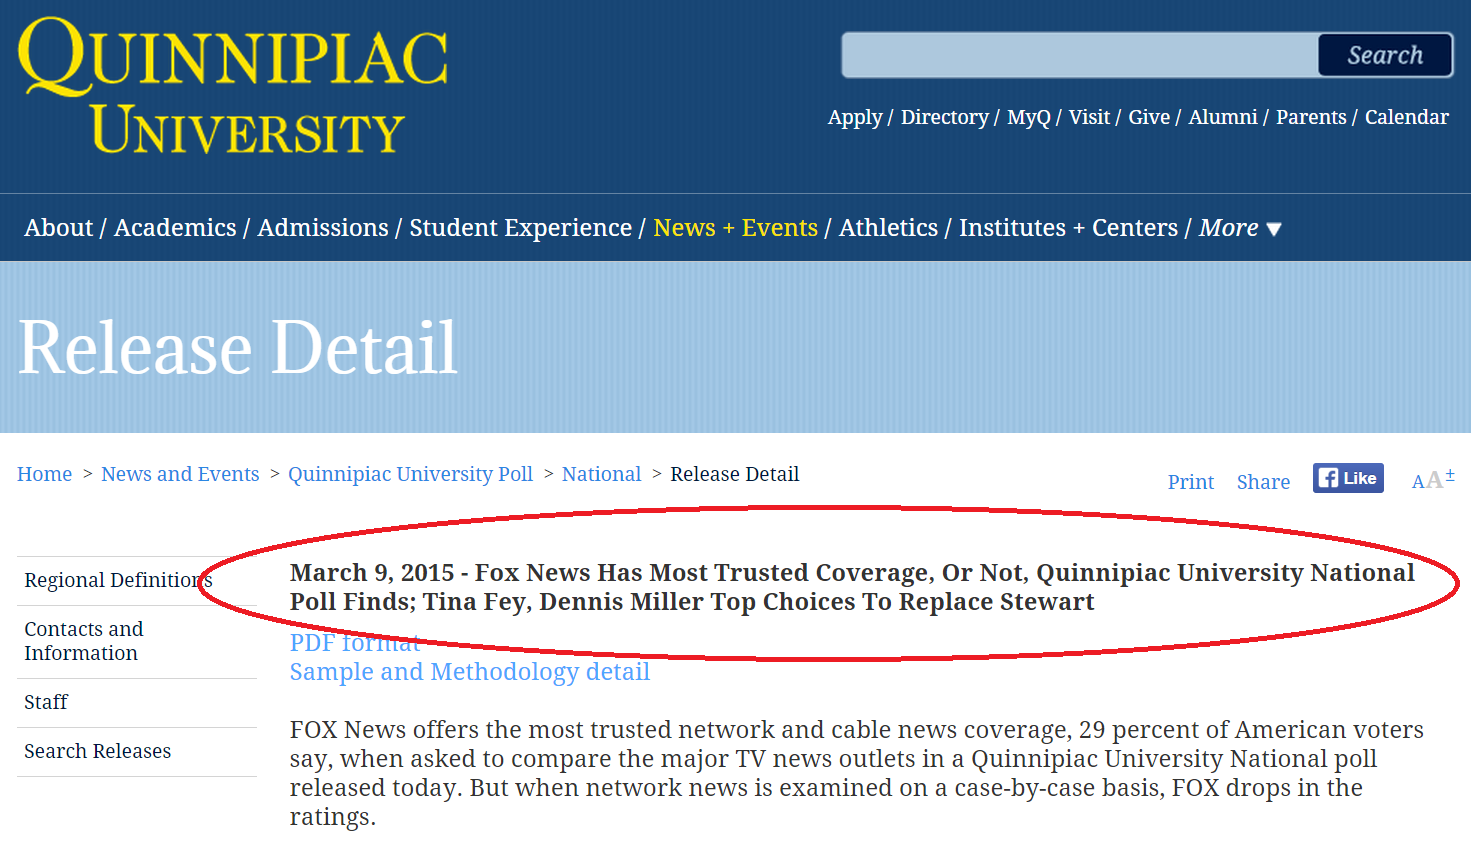This screenshot has width=1471, height=843.
Task: Open the About menu item
Action: tap(58, 228)
